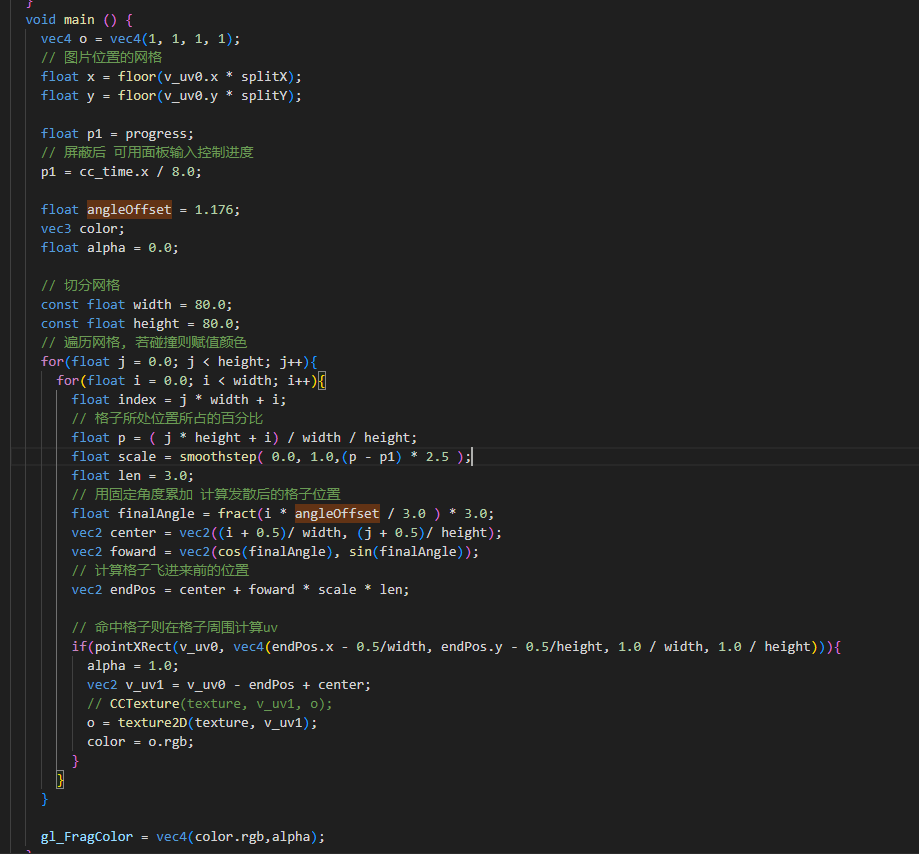Click the 'splitX' identifier

pyautogui.click(x=264, y=77)
